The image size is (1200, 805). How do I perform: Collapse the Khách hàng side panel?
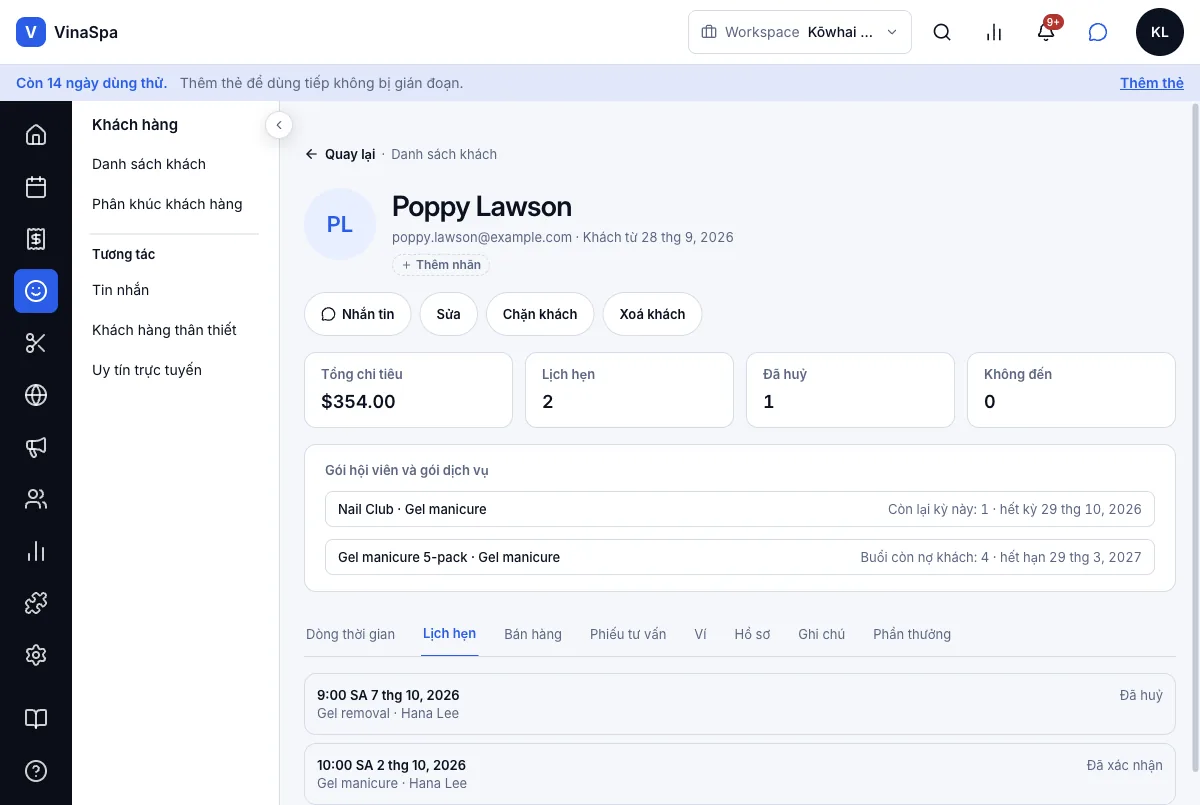tap(279, 125)
